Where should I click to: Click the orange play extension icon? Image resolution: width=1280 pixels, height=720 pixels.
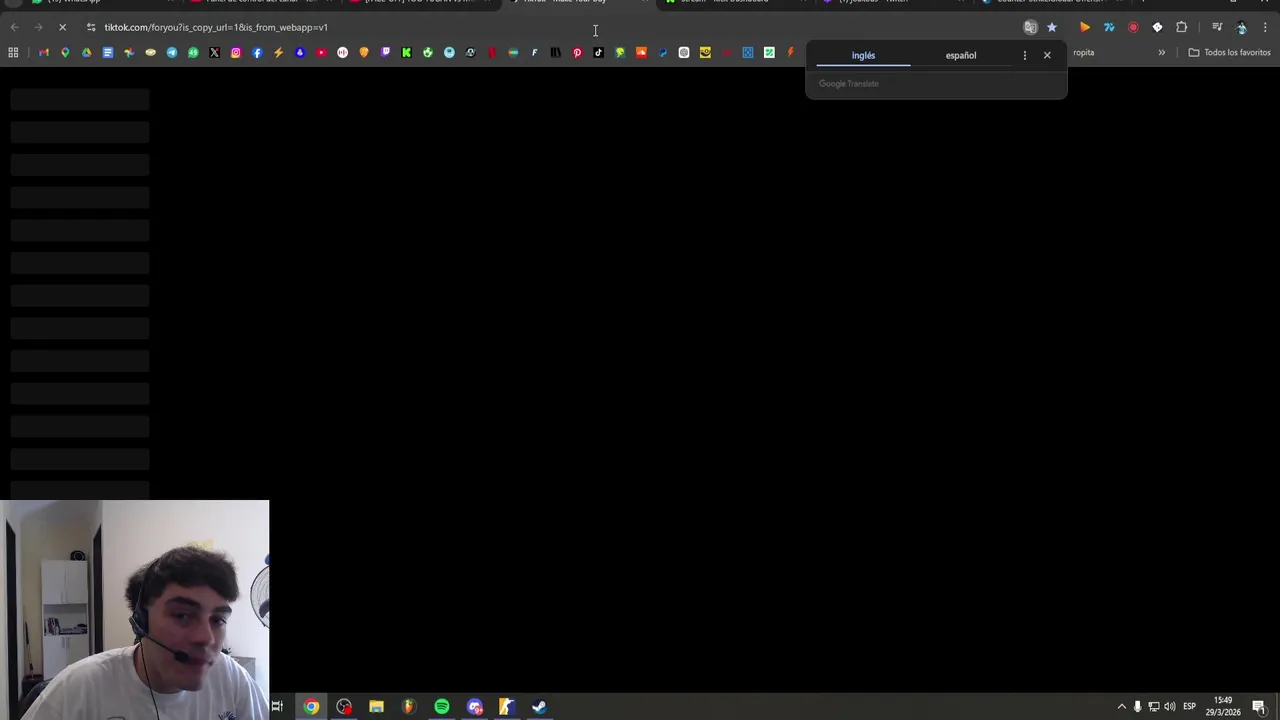click(1085, 27)
